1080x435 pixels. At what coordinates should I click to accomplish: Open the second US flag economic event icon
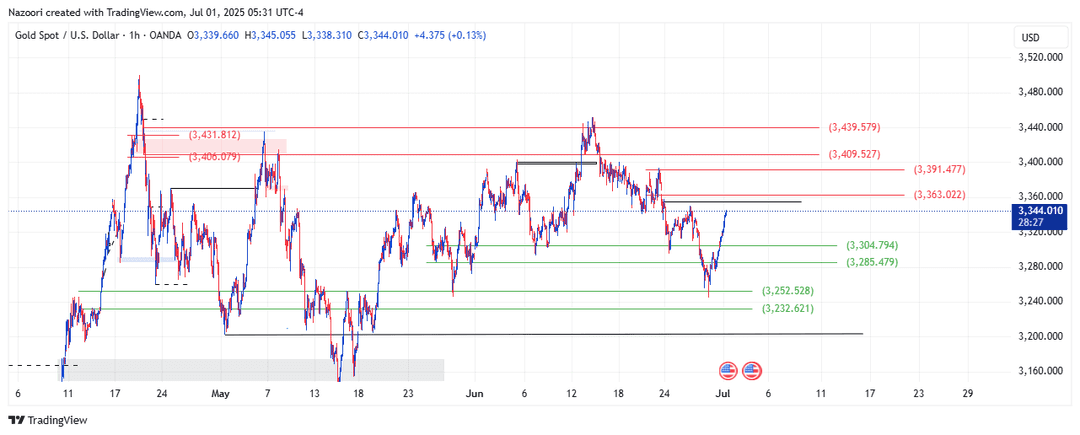[x=752, y=371]
